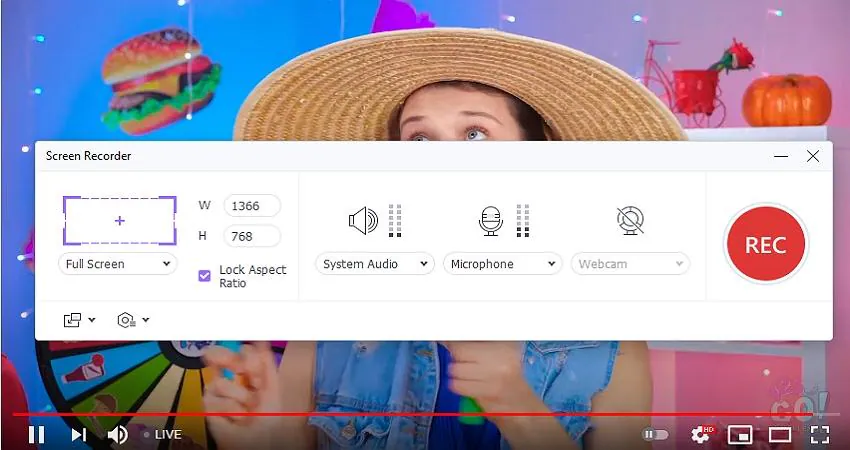Click the microphone level meter
The image size is (850, 450).
click(x=523, y=221)
